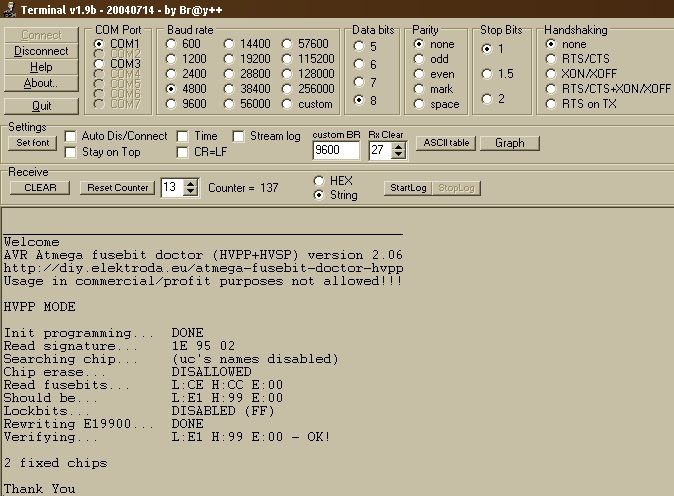Image resolution: width=674 pixels, height=496 pixels.
Task: Click the Set font button
Action: [33, 143]
